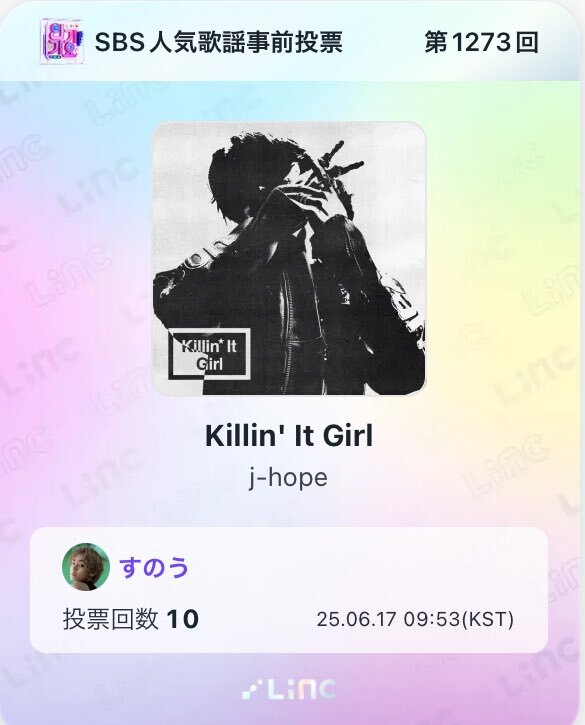585x725 pixels.
Task: Click the 投票回数 label text
Action: coord(111,619)
